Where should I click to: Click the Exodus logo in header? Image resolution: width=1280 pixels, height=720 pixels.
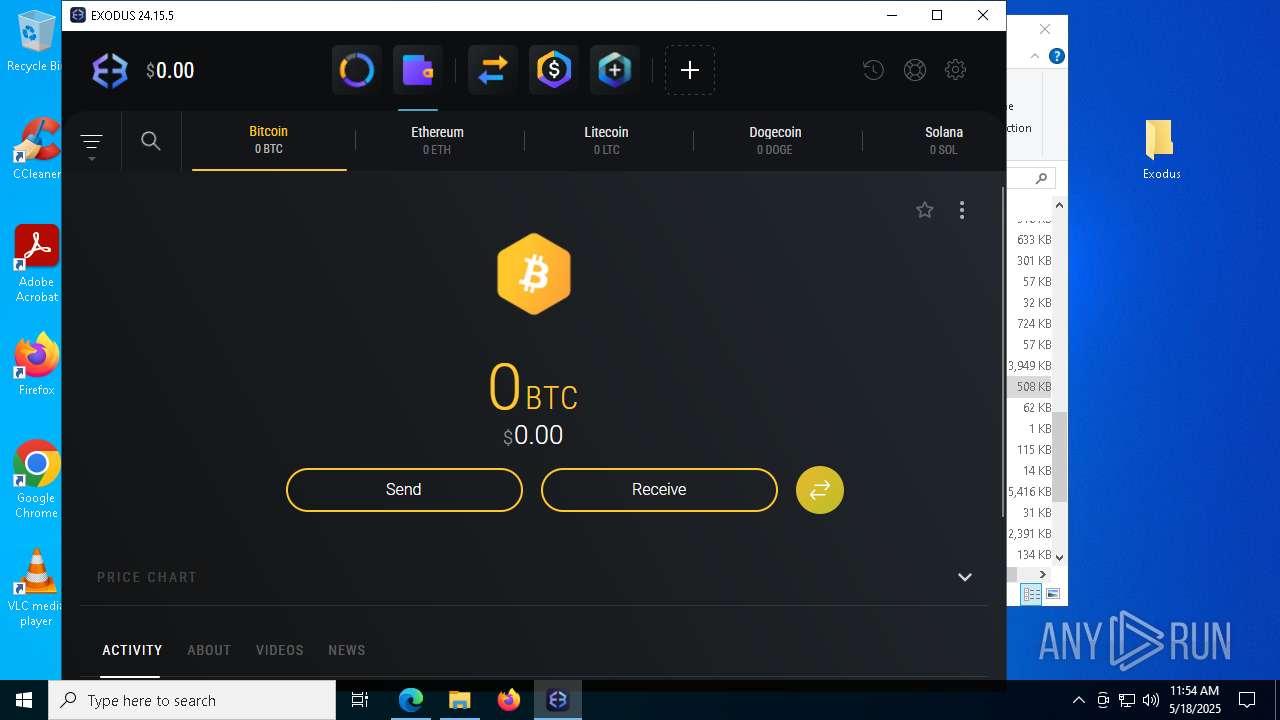click(x=110, y=70)
